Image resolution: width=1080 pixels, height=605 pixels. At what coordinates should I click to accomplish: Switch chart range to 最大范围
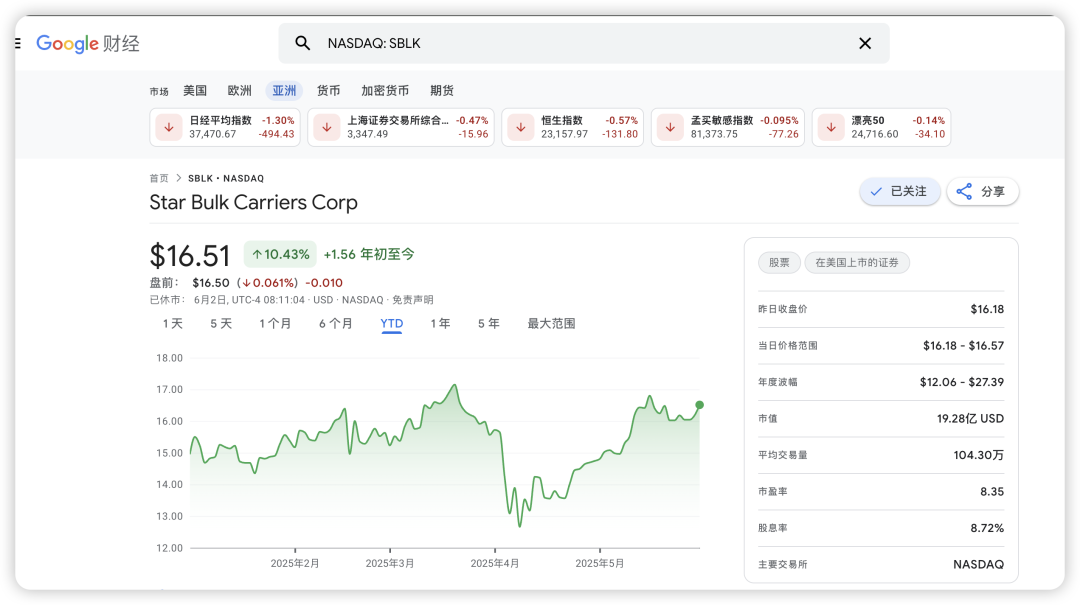coord(551,324)
